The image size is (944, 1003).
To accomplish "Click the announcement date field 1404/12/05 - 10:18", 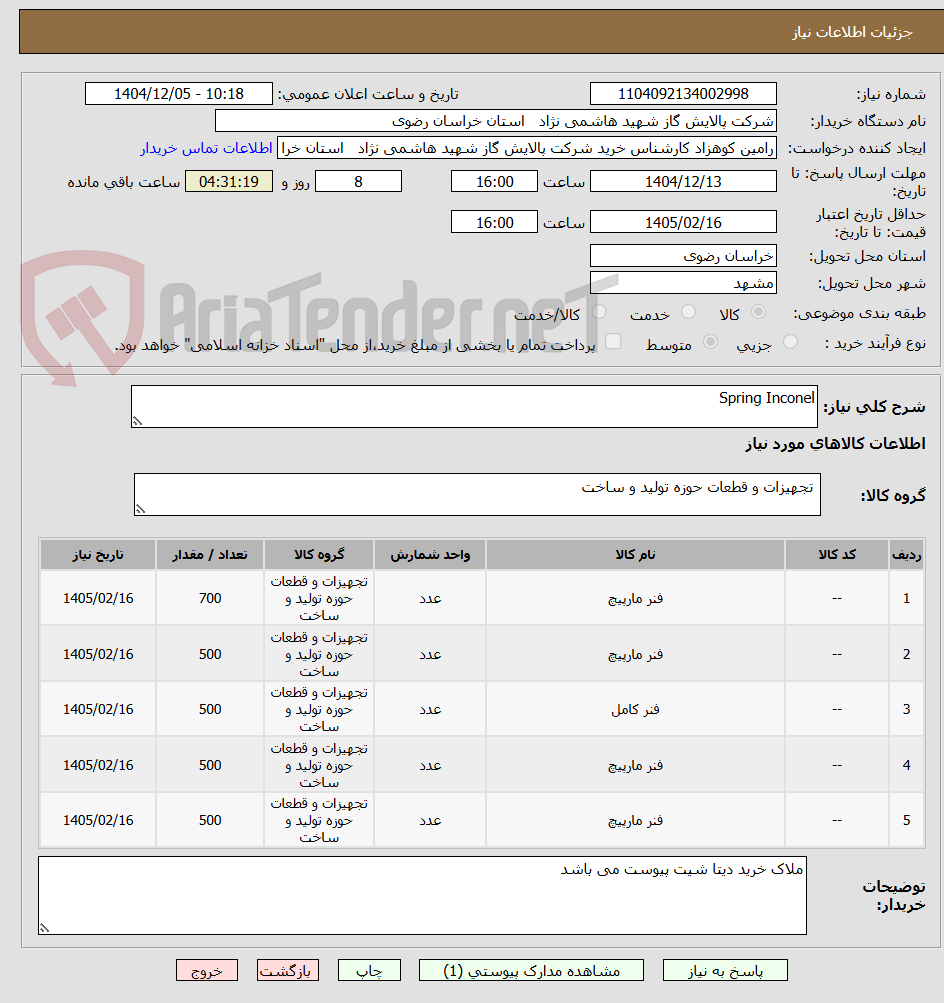I will [x=179, y=94].
